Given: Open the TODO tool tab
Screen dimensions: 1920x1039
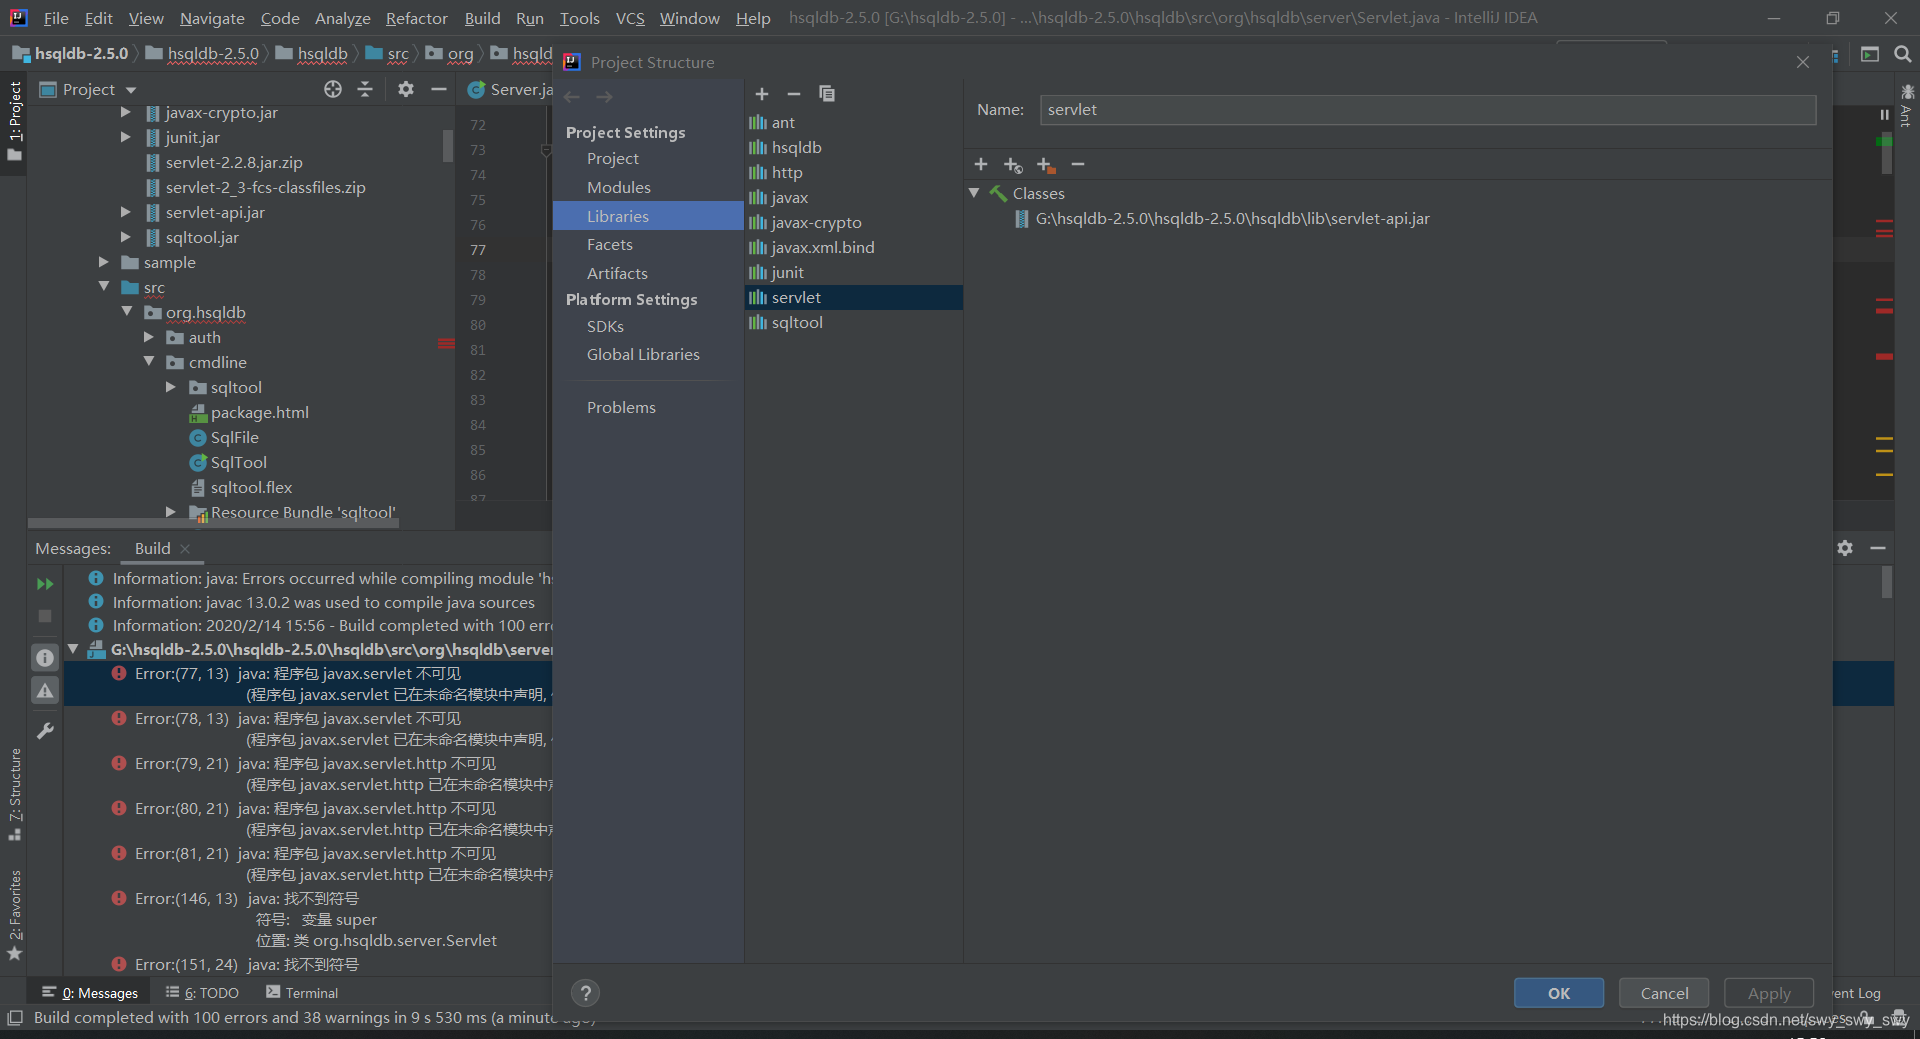Looking at the screenshot, I should click(x=202, y=993).
